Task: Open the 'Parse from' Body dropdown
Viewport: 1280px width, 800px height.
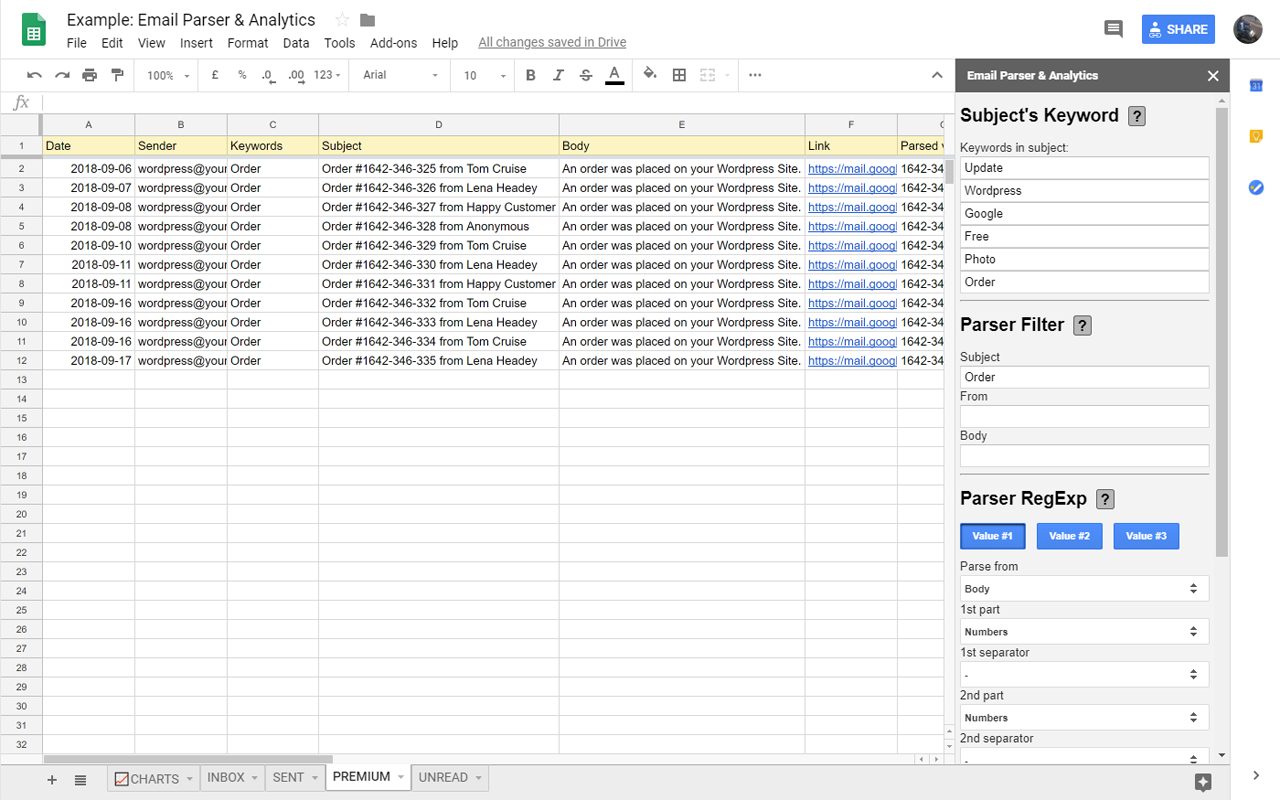Action: [x=1084, y=588]
